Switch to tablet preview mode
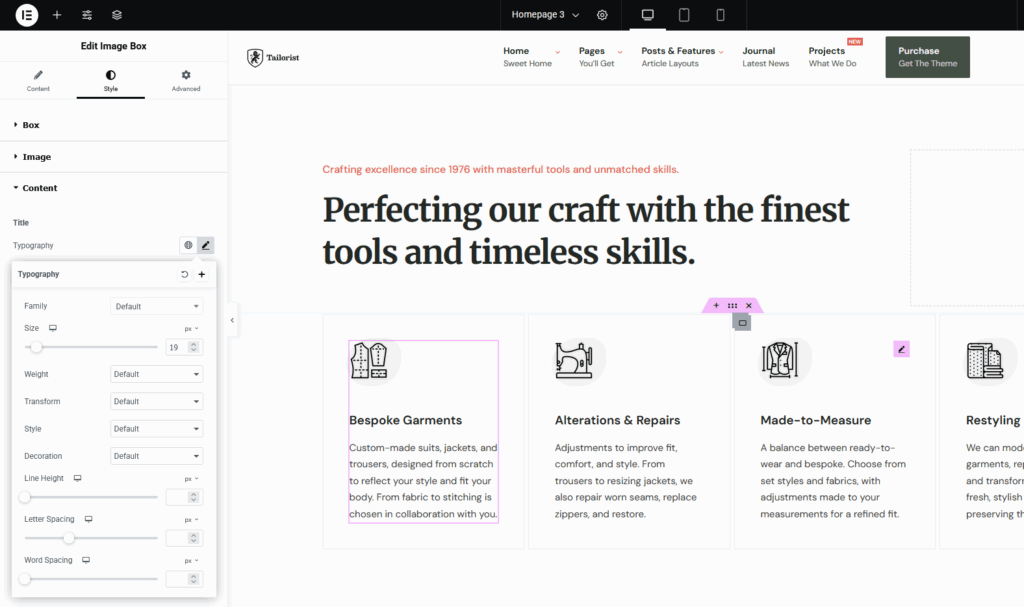The width and height of the screenshot is (1024, 607). pyautogui.click(x=684, y=15)
